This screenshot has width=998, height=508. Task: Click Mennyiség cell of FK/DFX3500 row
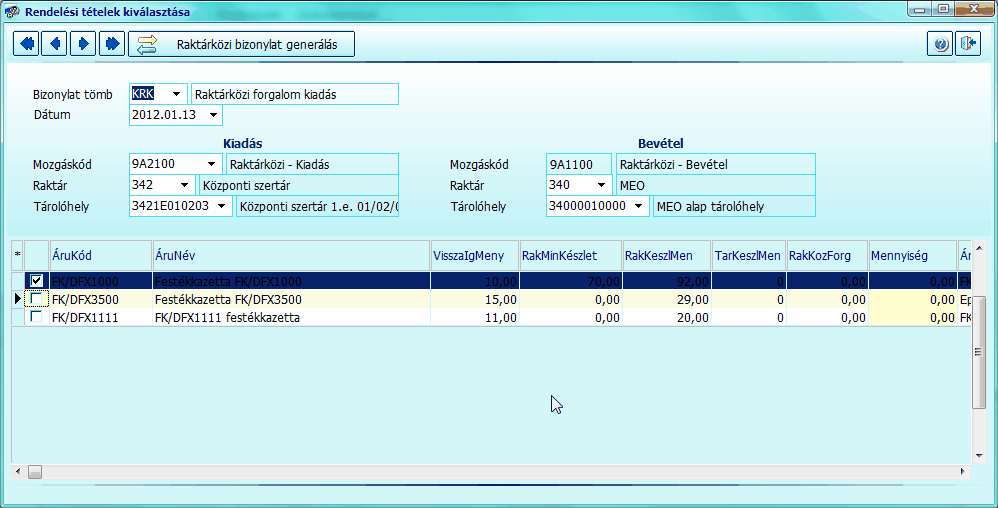pos(912,299)
